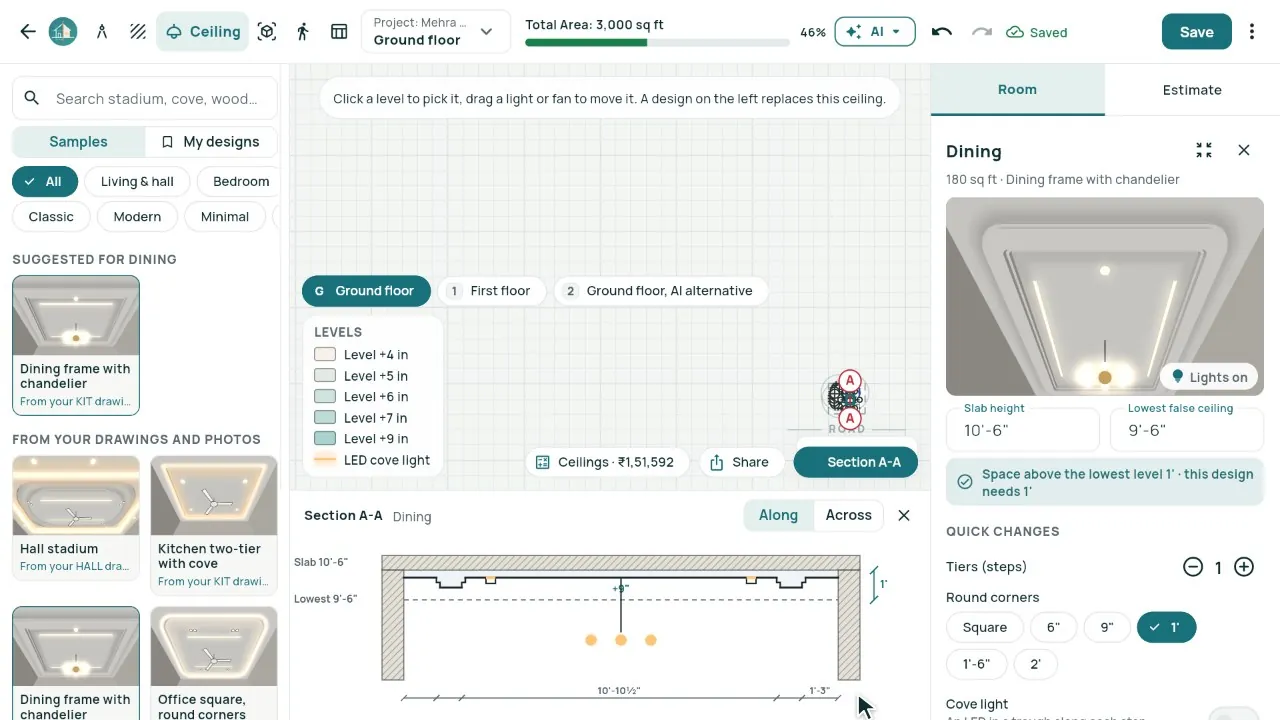The width and height of the screenshot is (1280, 720).
Task: Go back using the arrow icon
Action: click(28, 32)
